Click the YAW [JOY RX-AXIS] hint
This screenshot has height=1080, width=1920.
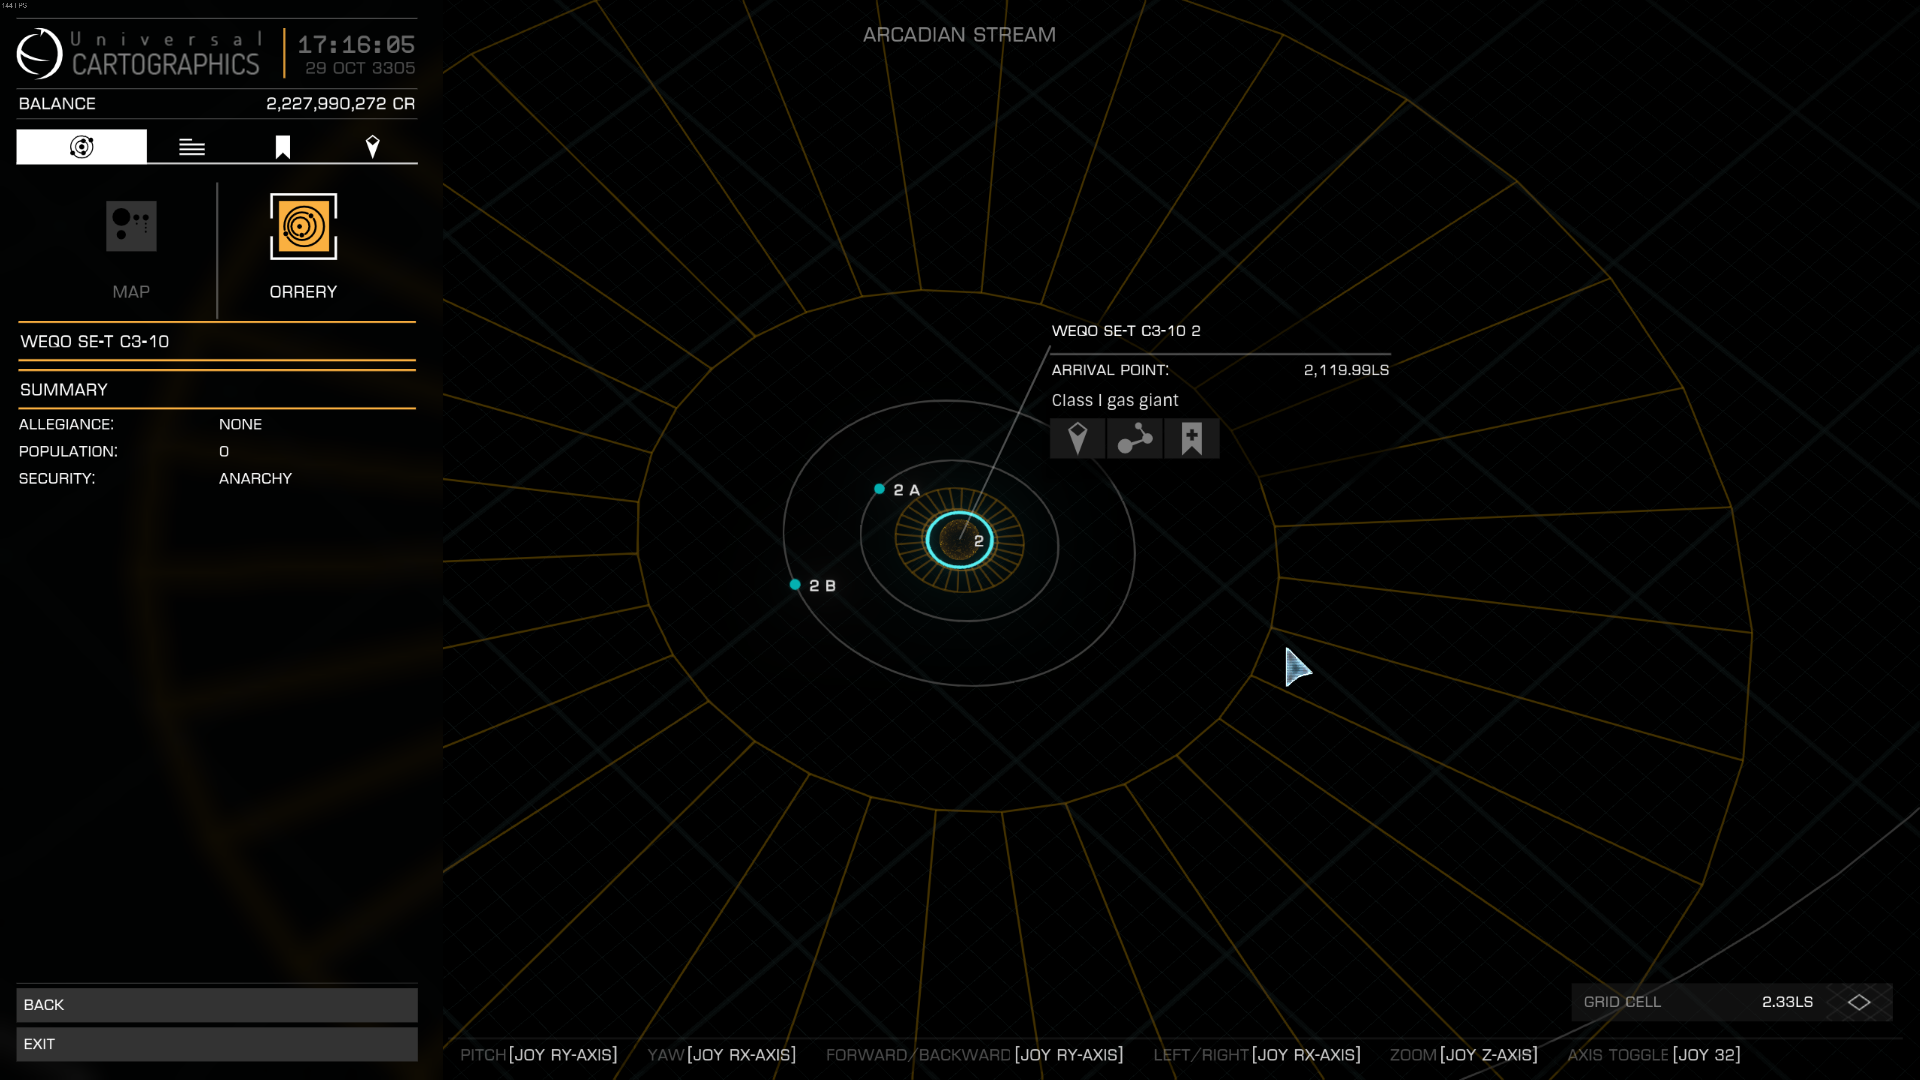pyautogui.click(x=721, y=1055)
